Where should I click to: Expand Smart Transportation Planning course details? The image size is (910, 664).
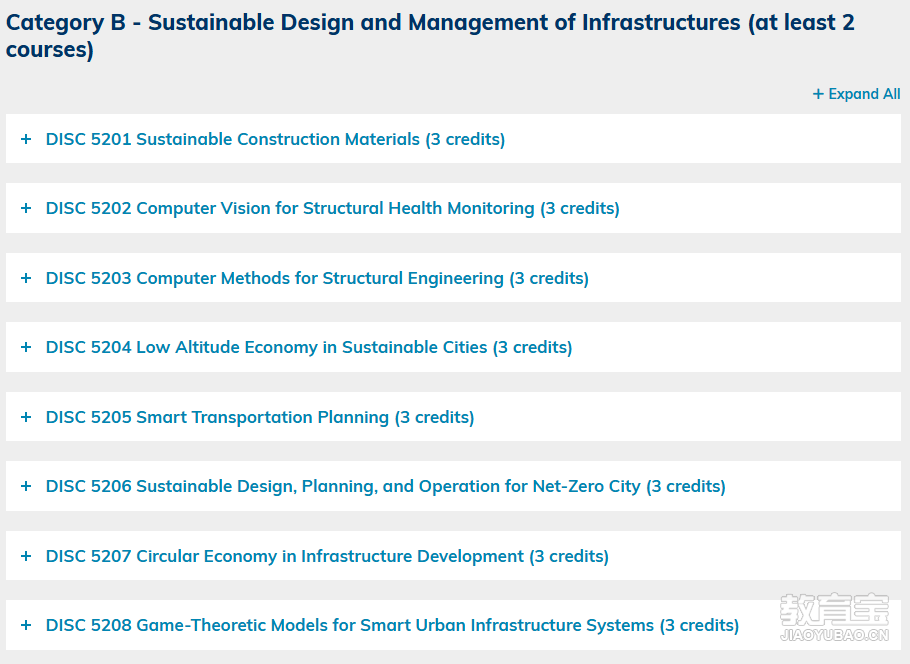pyautogui.click(x=260, y=417)
